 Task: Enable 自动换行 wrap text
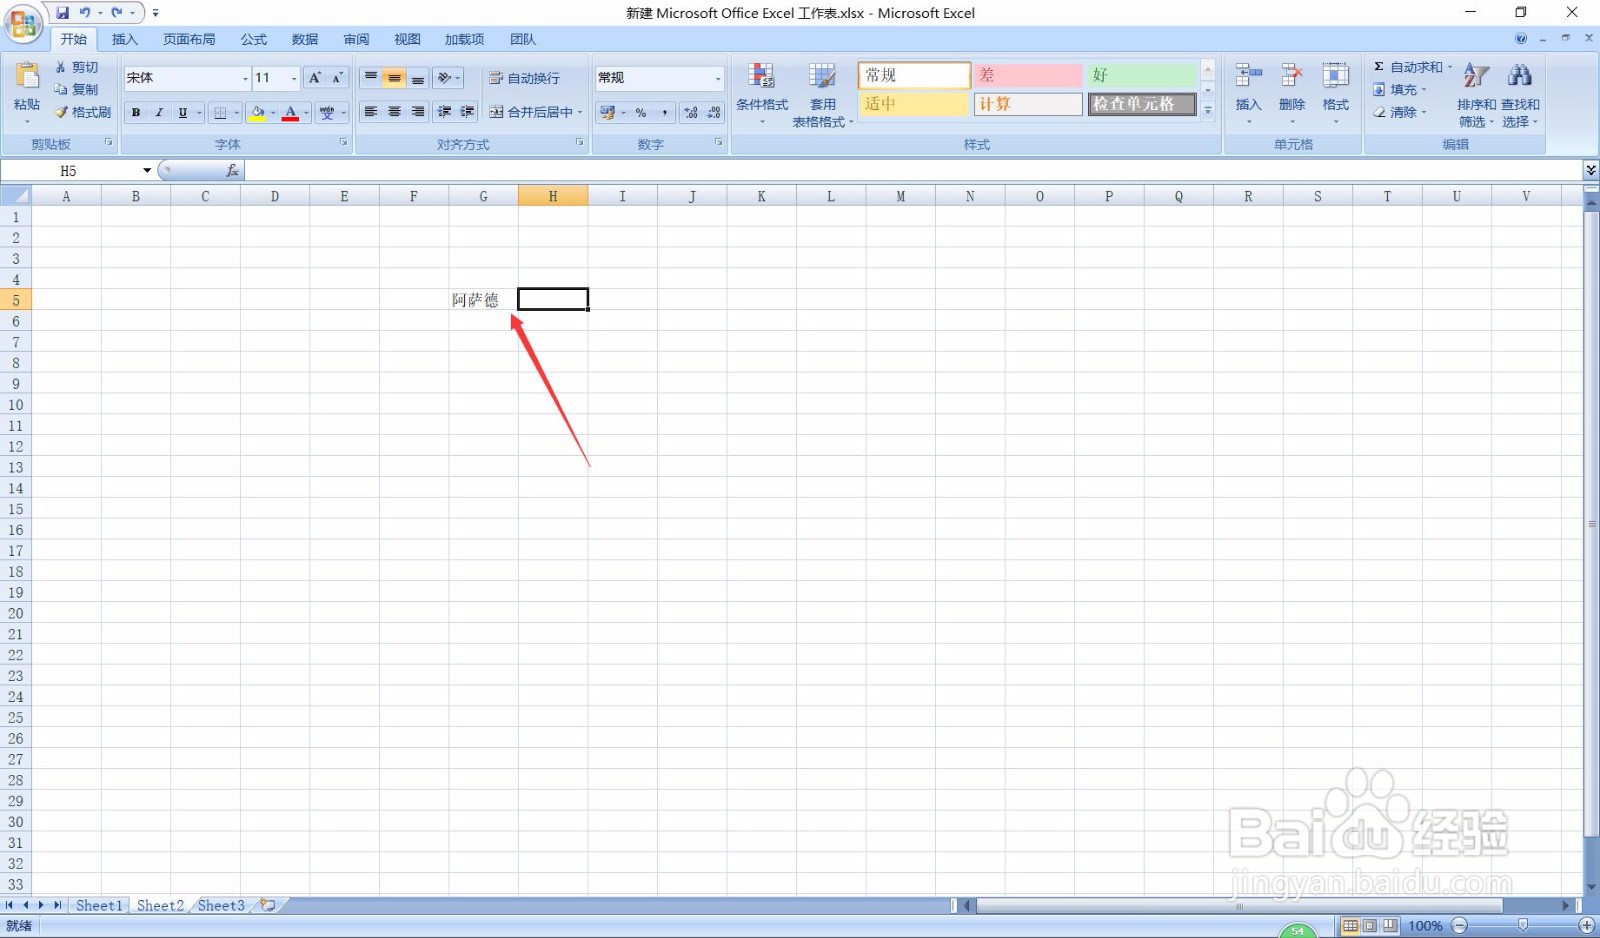tap(524, 78)
